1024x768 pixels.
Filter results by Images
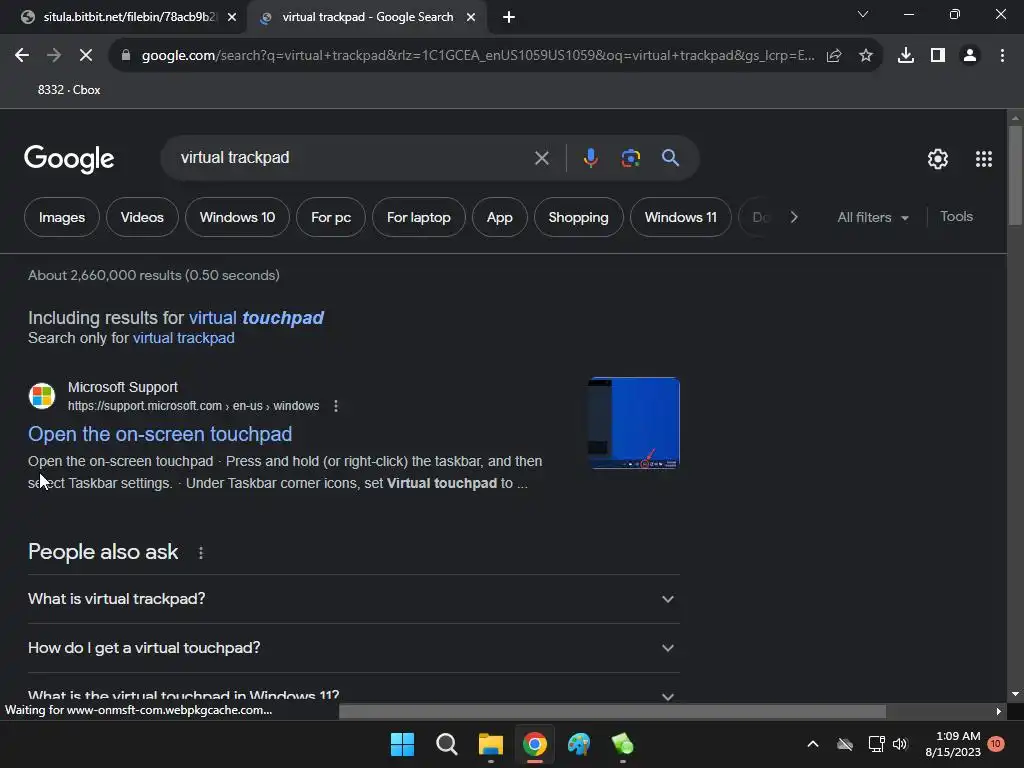point(62,217)
